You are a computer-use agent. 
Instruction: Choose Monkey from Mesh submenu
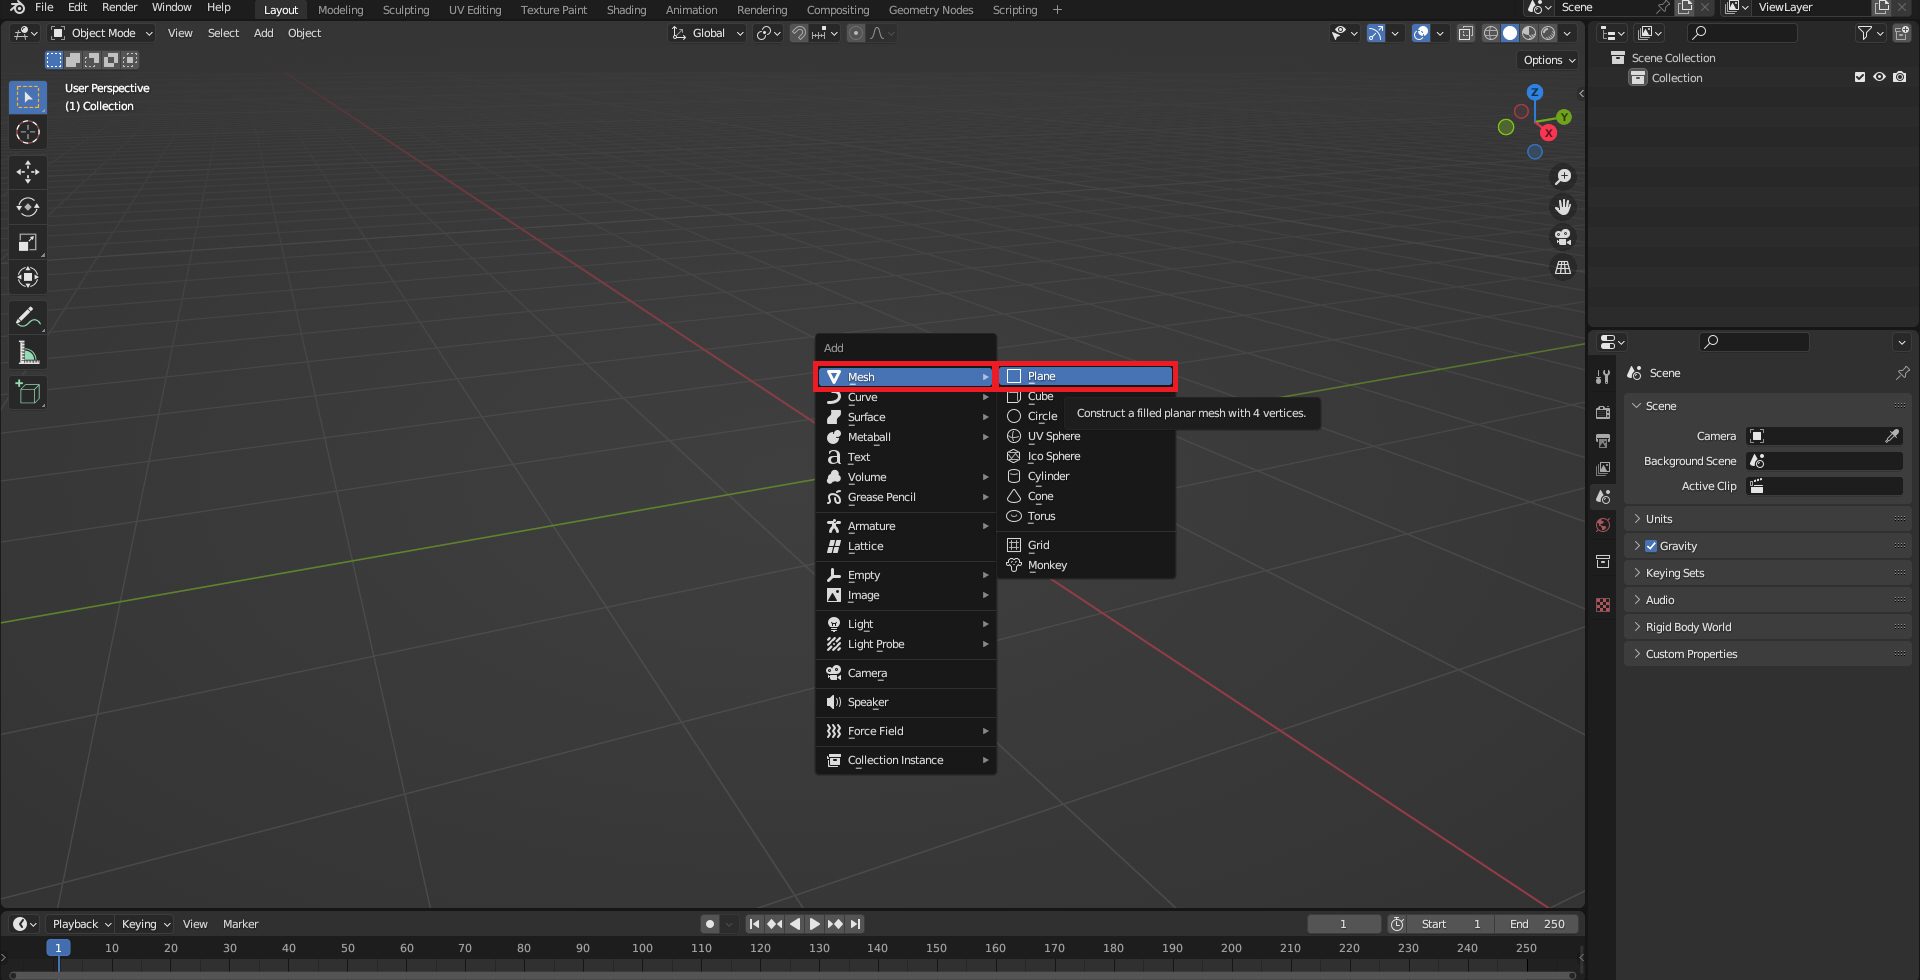tap(1087, 565)
